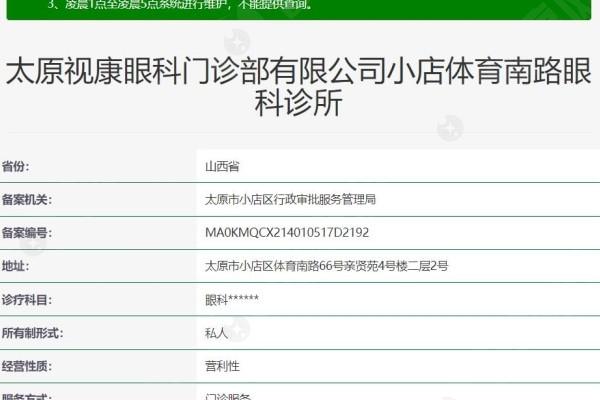Viewport: 600px width, 400px height.
Task: Select 太原市小店区行政审批服务管理局 value
Action: click(x=290, y=199)
